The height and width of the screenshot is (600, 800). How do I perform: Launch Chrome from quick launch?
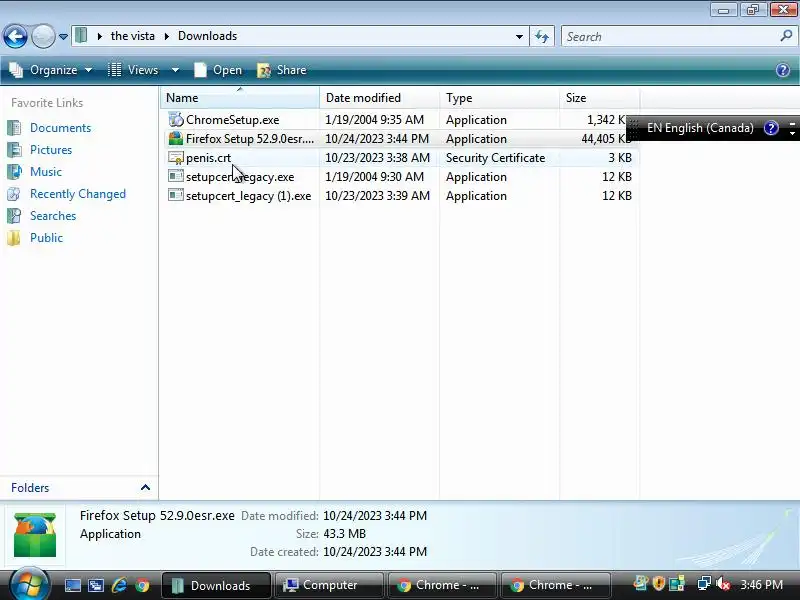coord(142,585)
